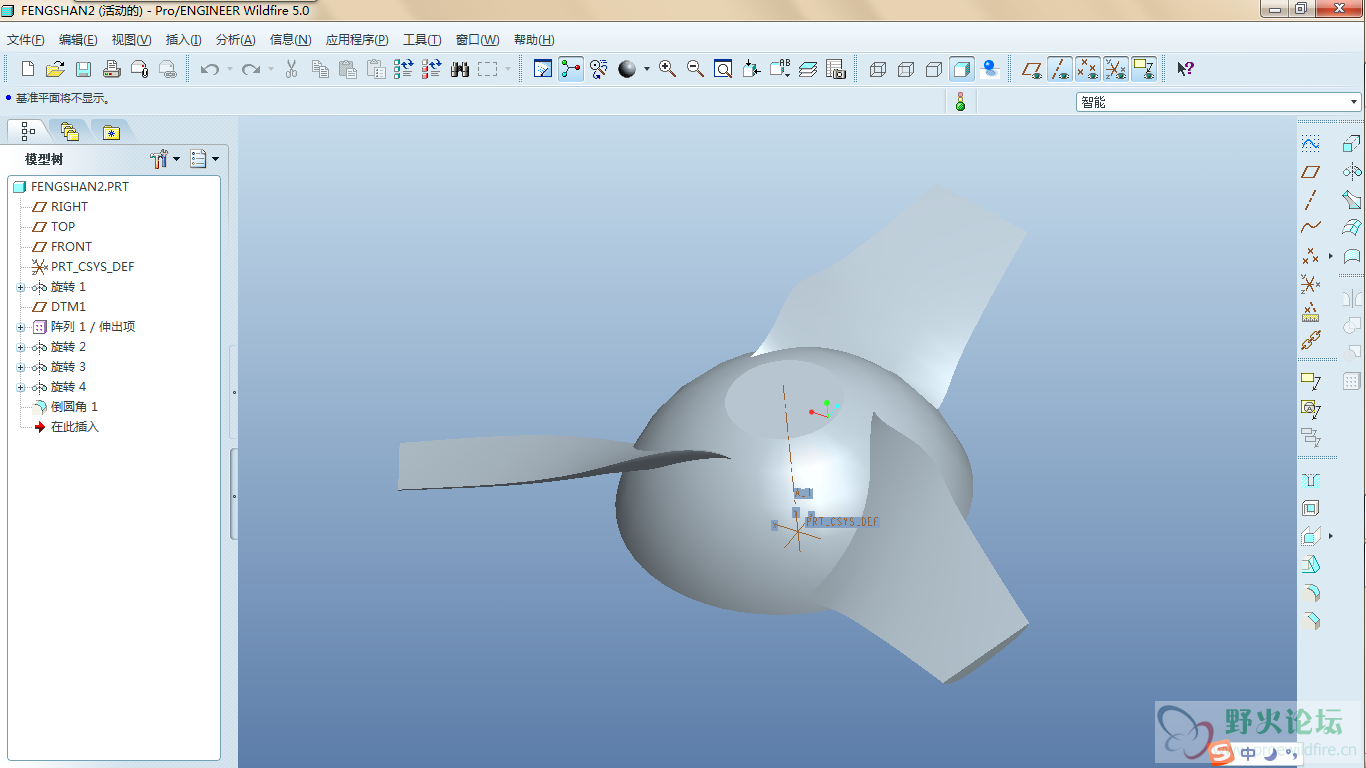Open the 分析(A) menu
Image resolution: width=1366 pixels, height=768 pixels.
235,40
